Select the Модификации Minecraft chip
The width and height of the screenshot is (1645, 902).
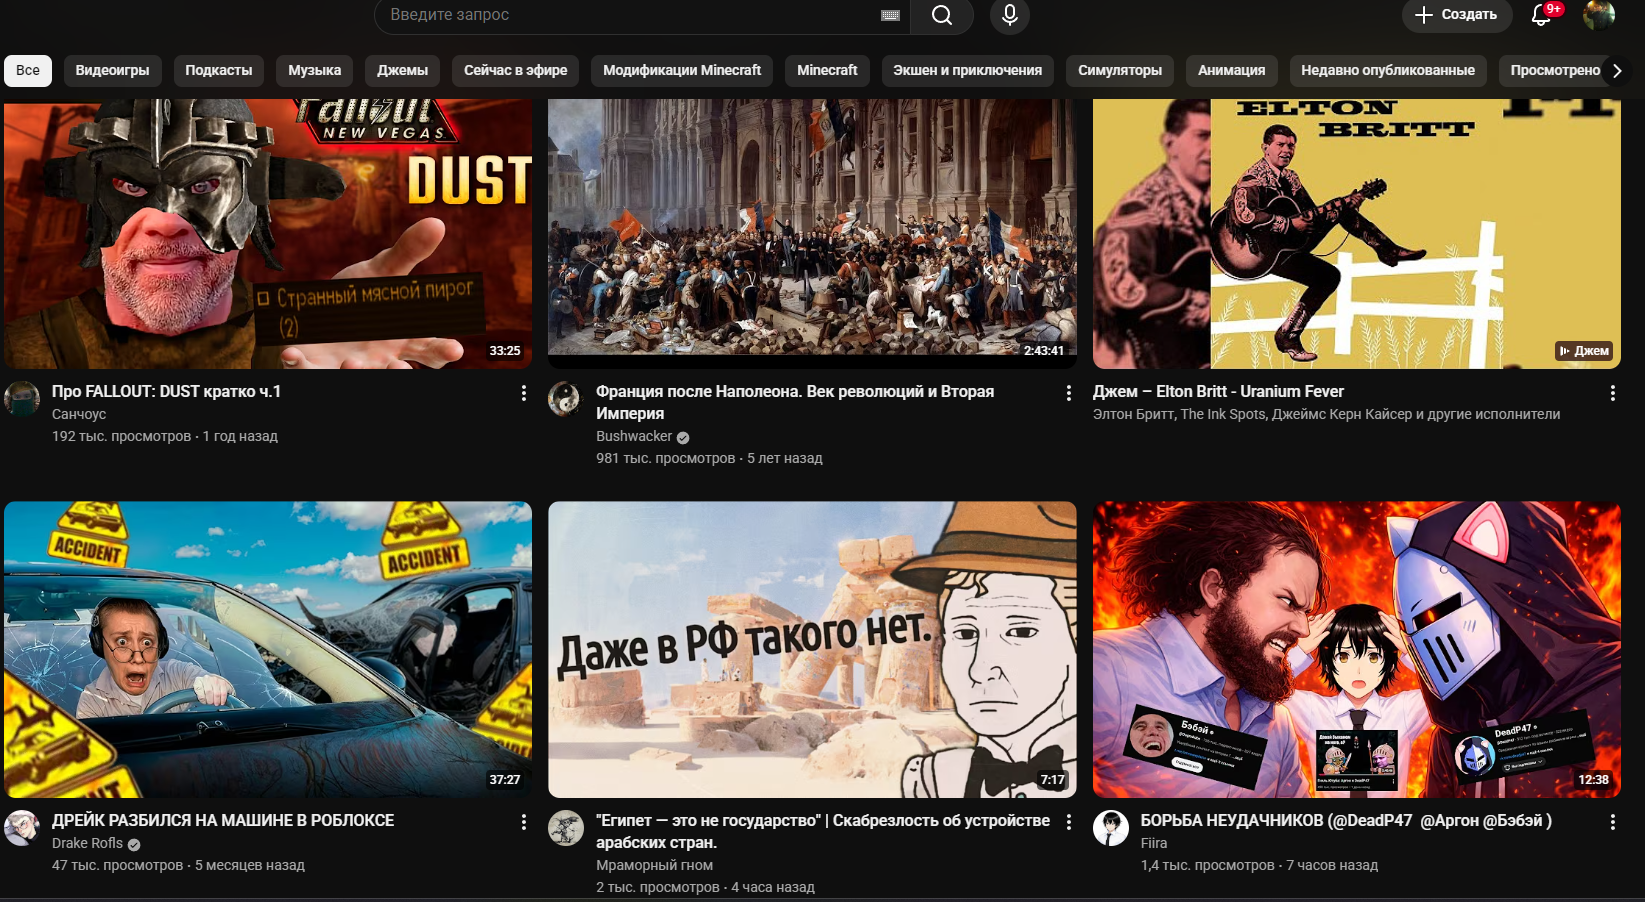point(682,70)
